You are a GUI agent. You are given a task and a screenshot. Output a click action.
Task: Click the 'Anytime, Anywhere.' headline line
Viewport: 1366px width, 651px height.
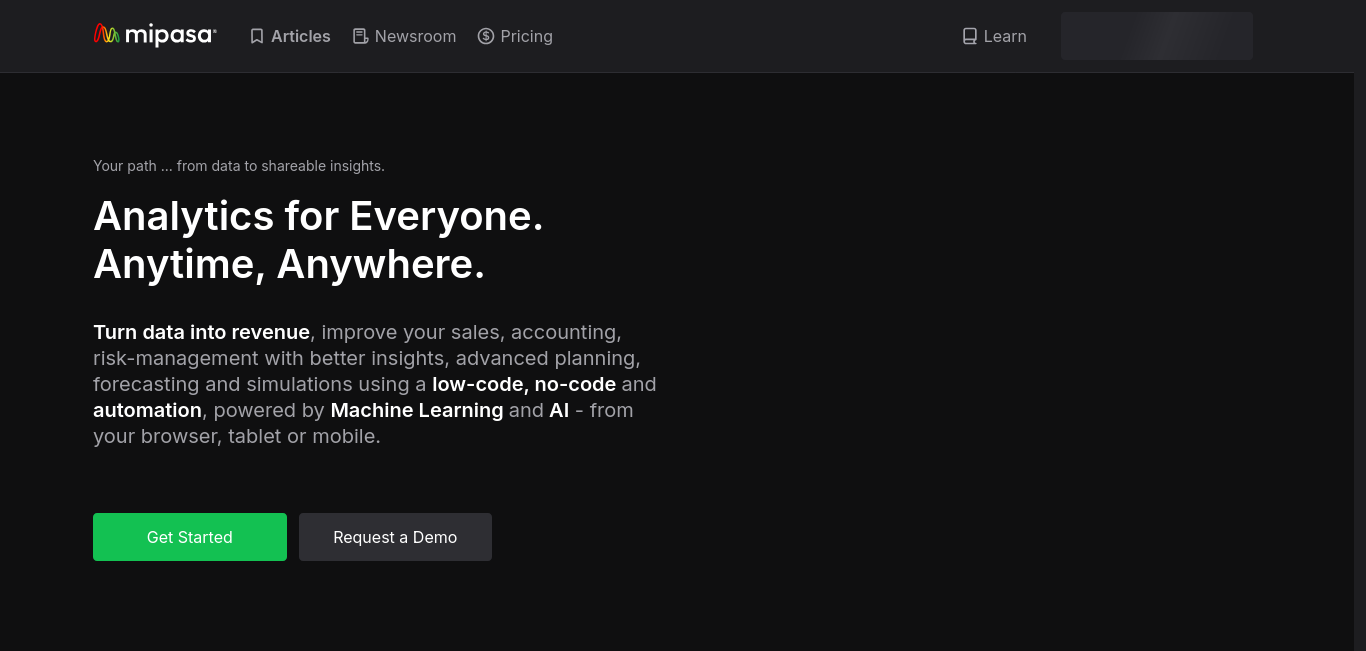point(289,264)
